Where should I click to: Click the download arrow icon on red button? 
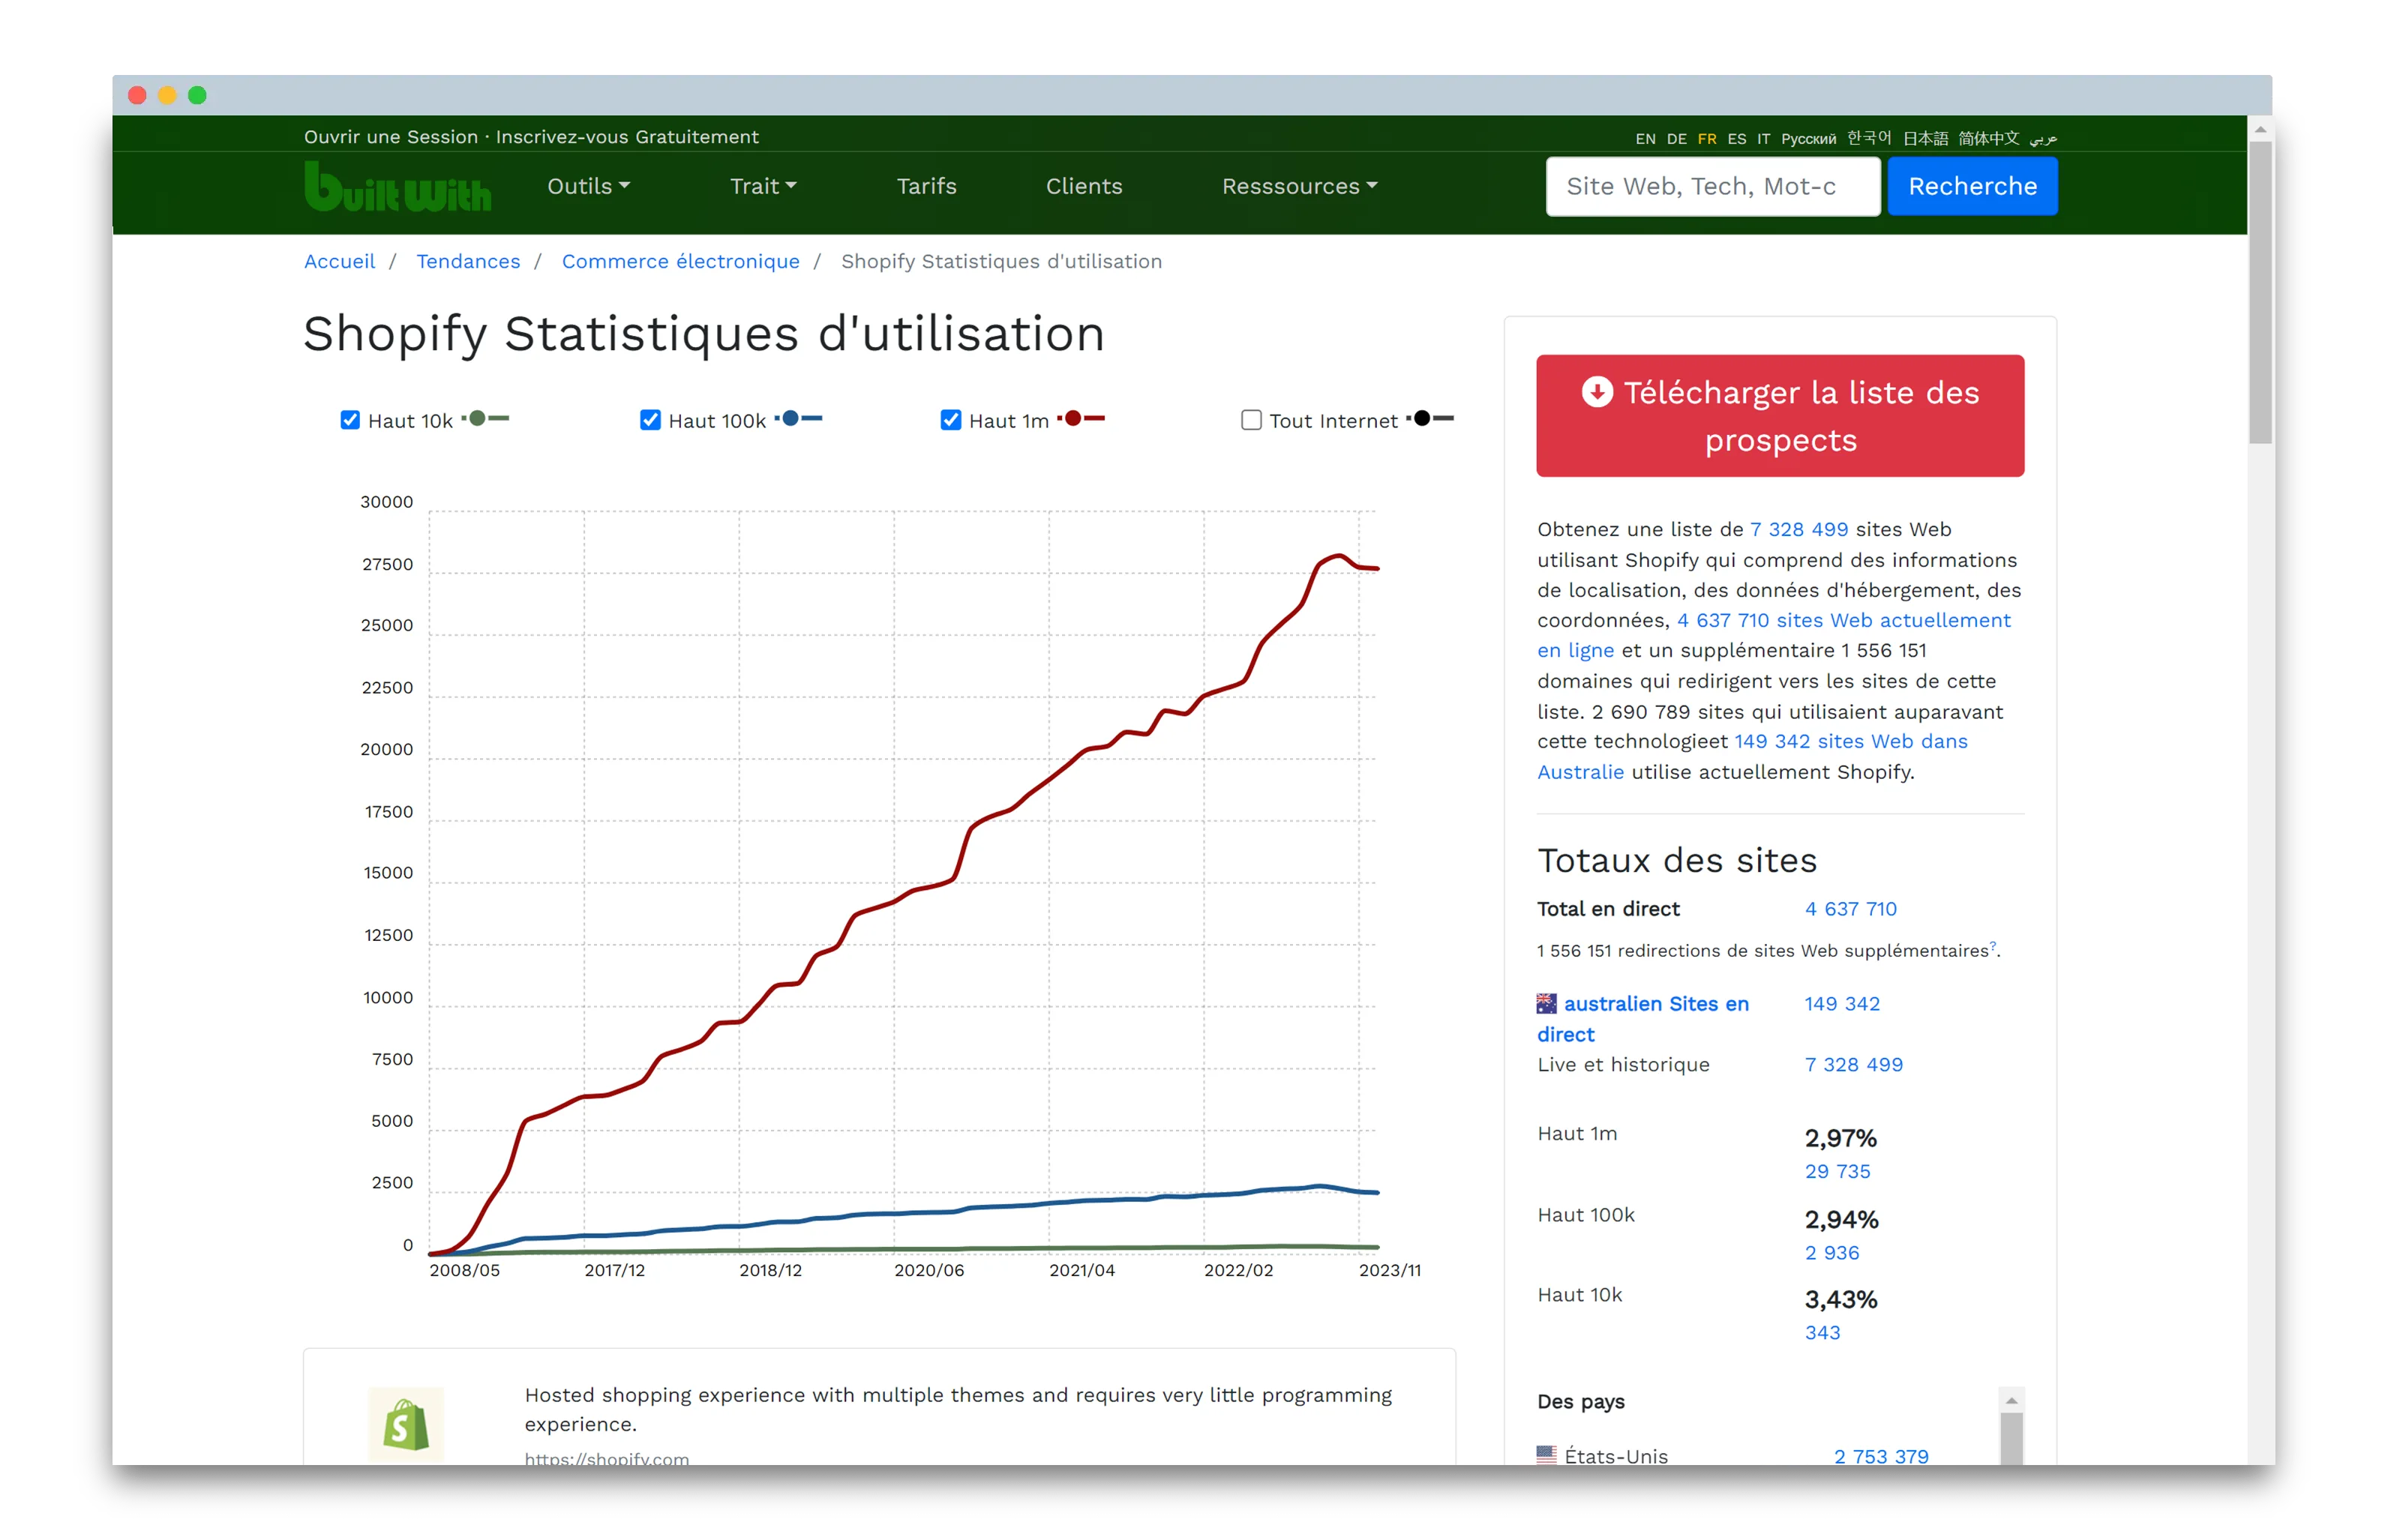[1596, 391]
